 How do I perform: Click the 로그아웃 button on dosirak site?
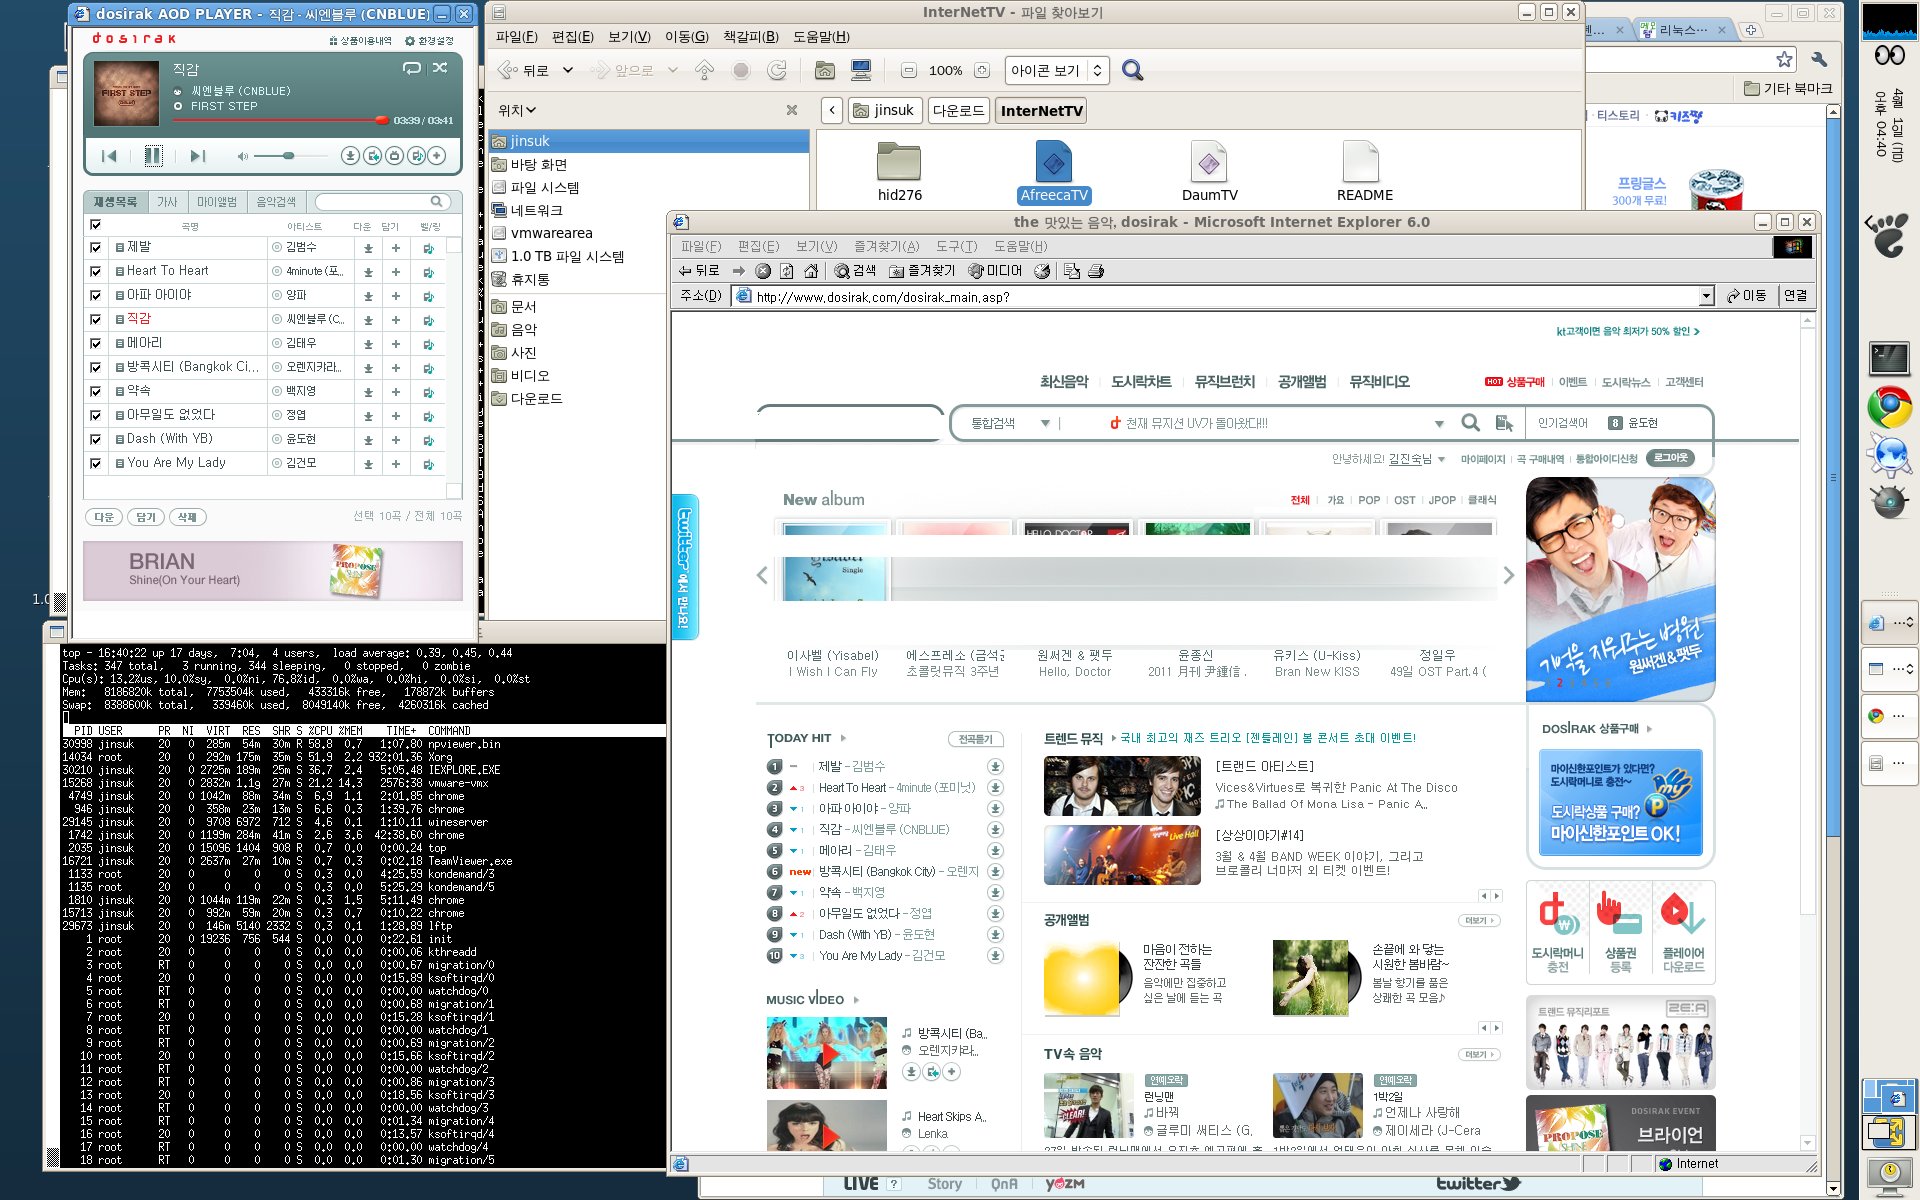1671,458
